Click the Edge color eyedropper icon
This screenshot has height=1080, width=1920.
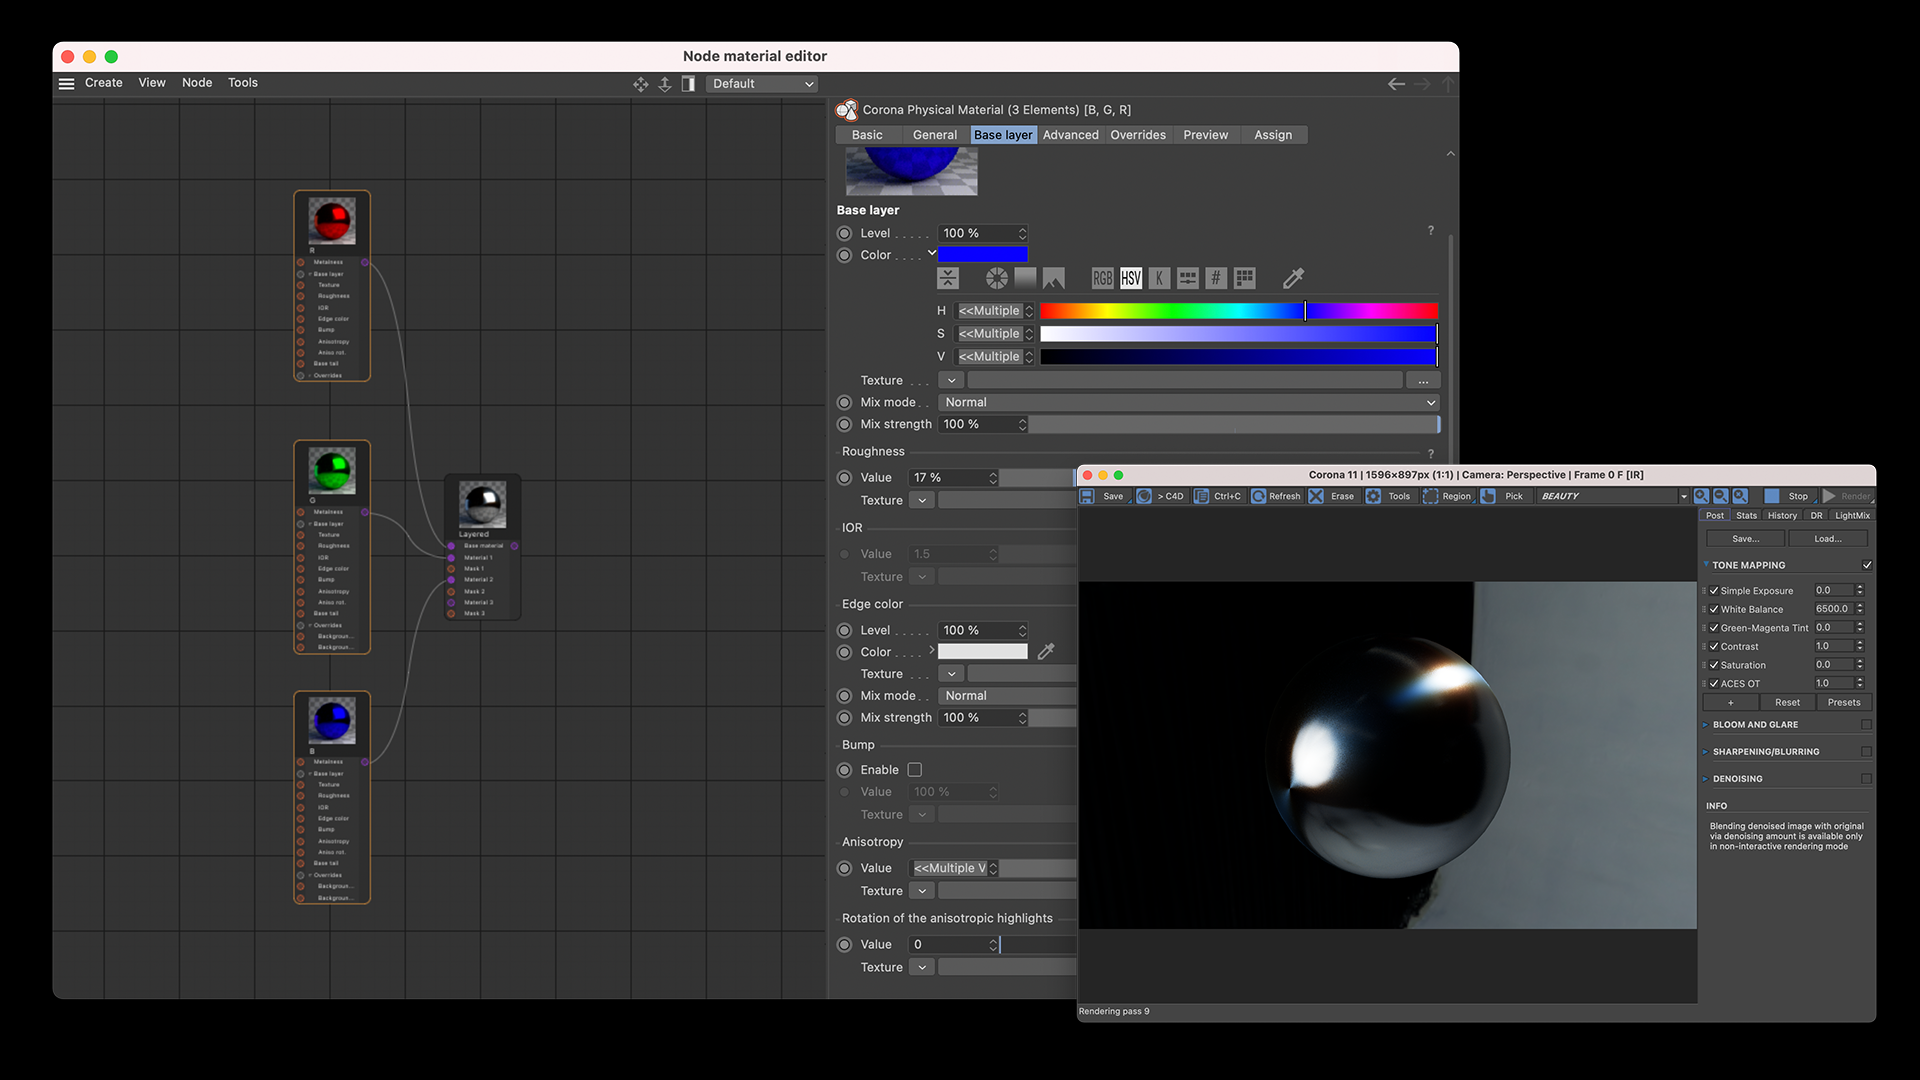tap(1046, 652)
